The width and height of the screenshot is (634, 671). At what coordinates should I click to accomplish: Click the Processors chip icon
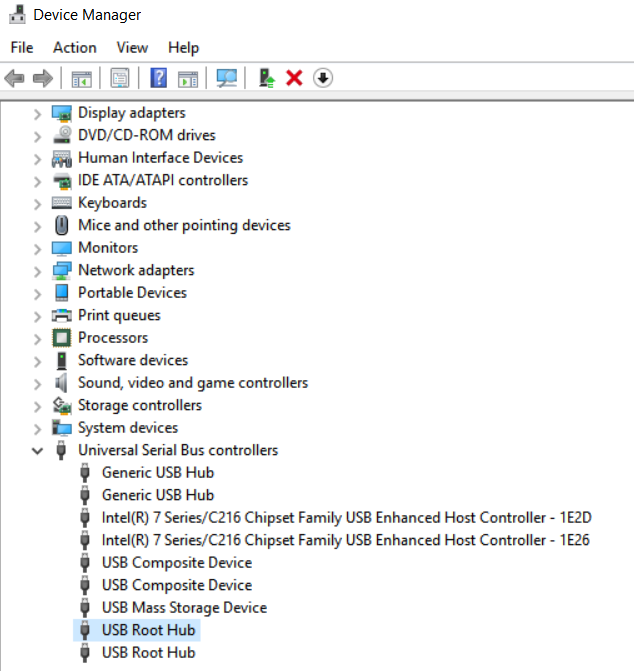[62, 338]
